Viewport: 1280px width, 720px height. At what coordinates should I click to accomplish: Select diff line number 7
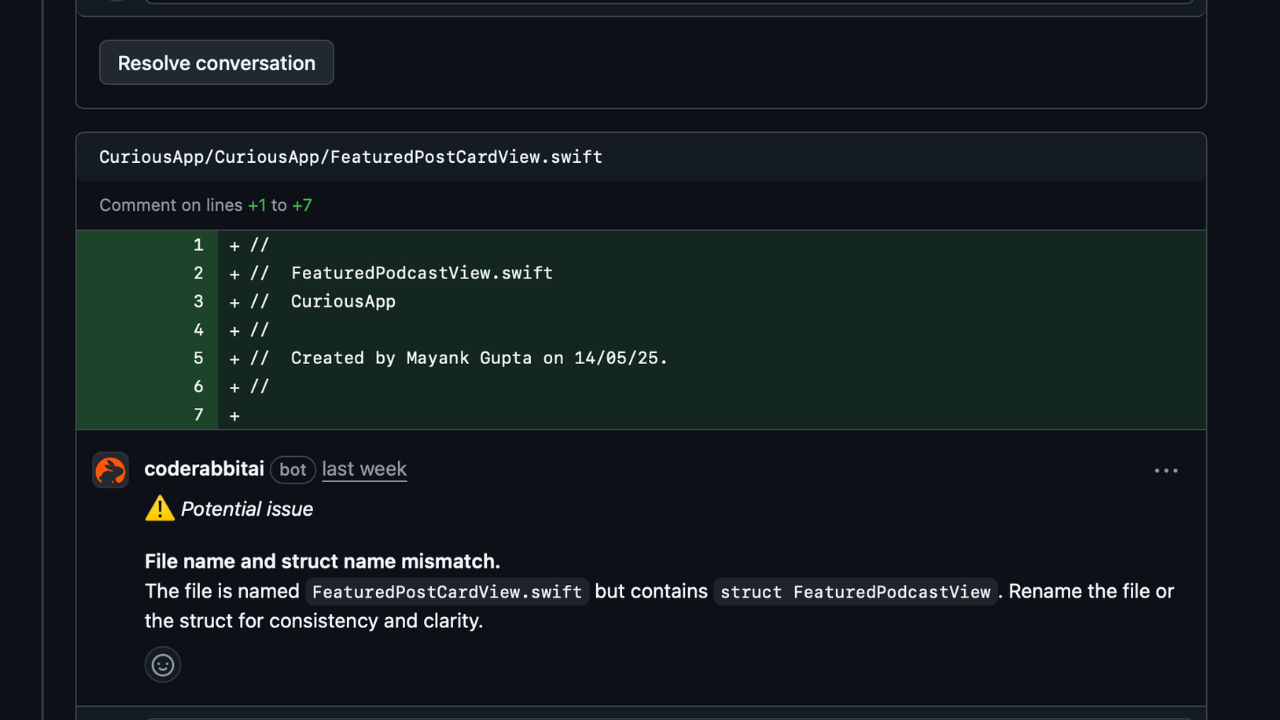[198, 415]
